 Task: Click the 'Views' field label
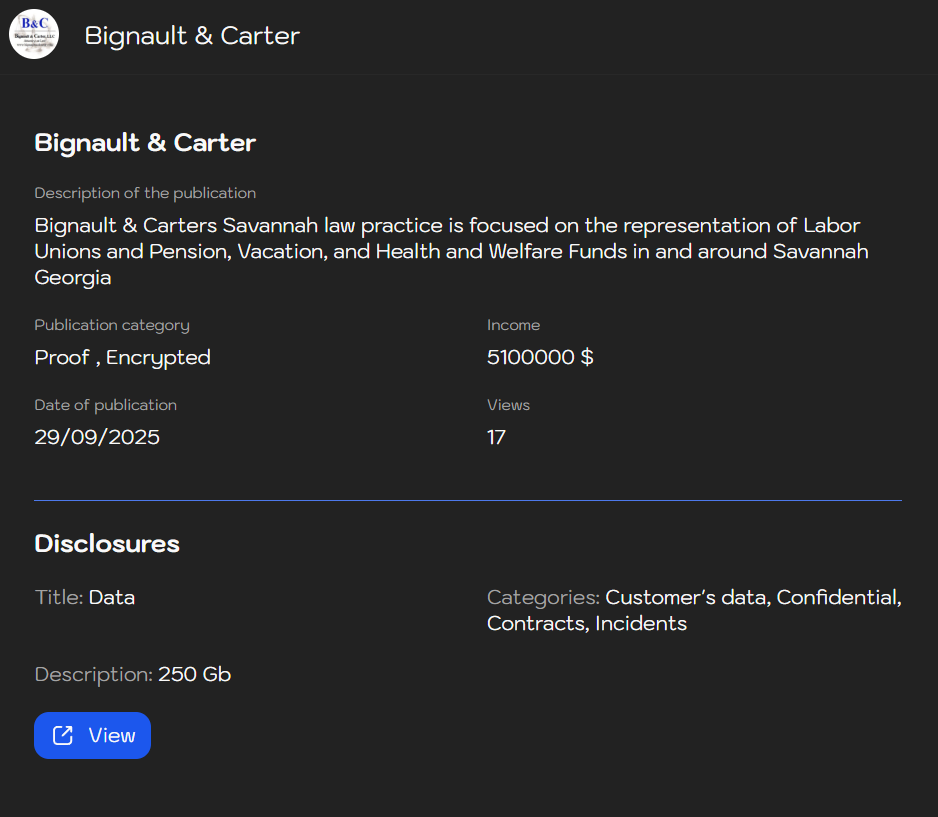508,405
